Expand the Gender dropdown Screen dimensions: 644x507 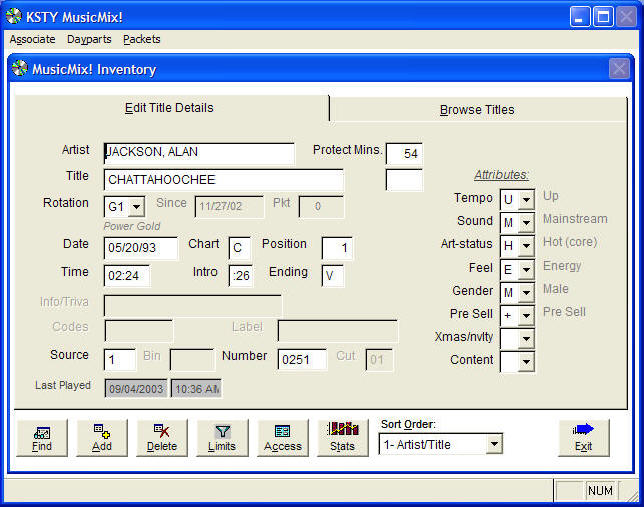click(x=526, y=293)
